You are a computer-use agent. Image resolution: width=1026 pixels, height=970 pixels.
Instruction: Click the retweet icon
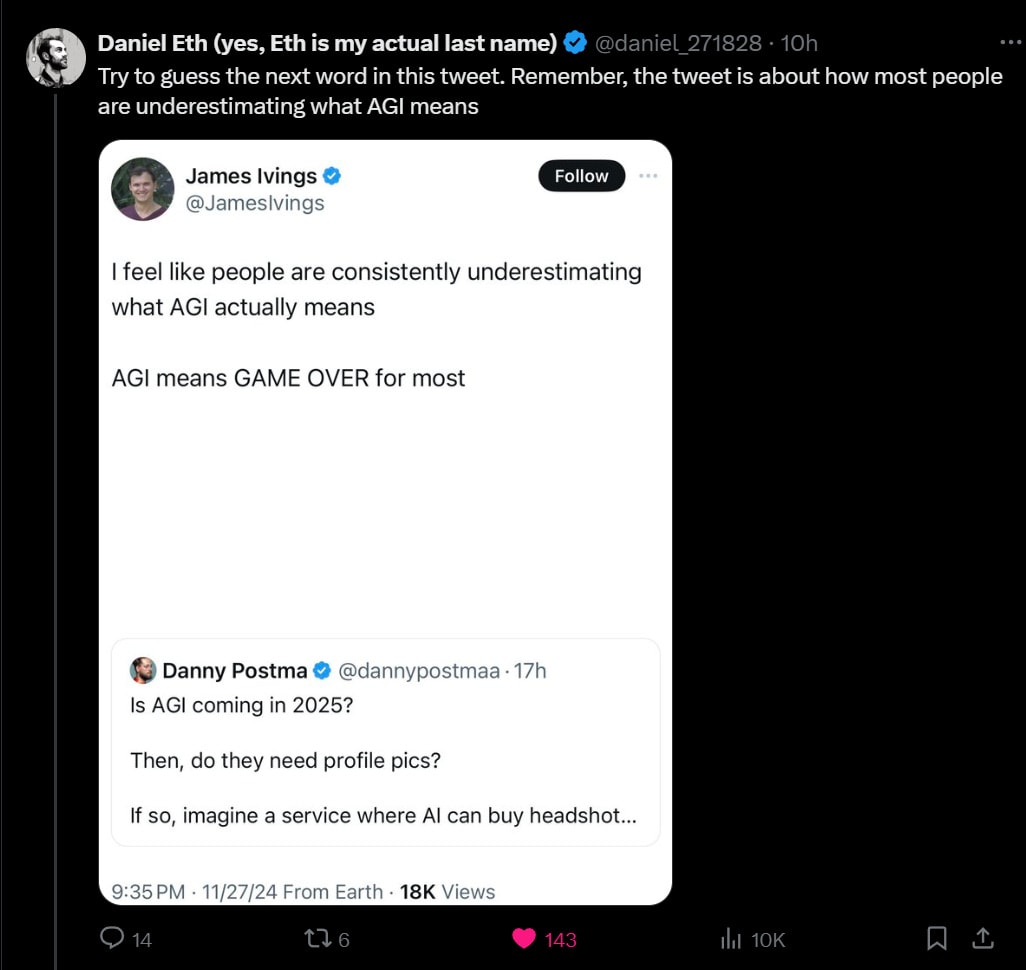click(317, 939)
